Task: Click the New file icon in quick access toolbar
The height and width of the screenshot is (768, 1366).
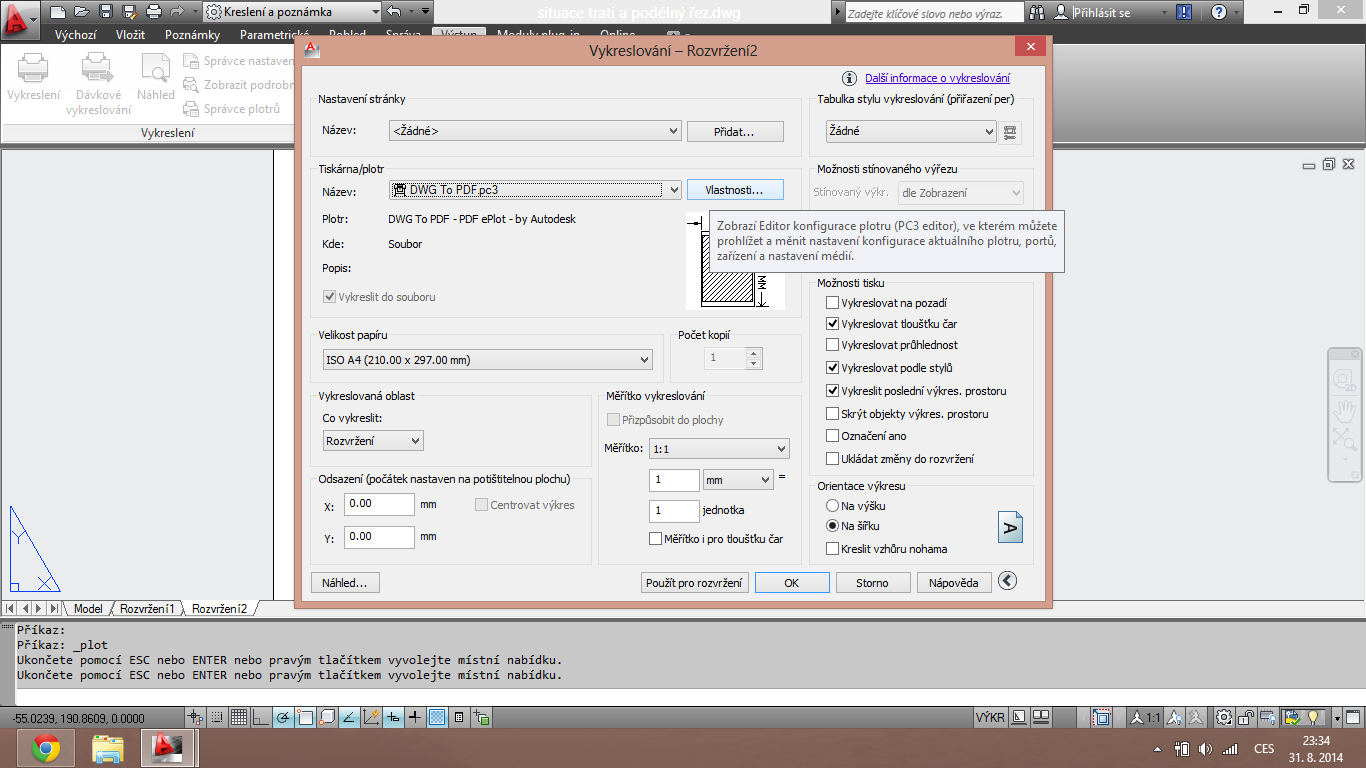Action: [58, 12]
